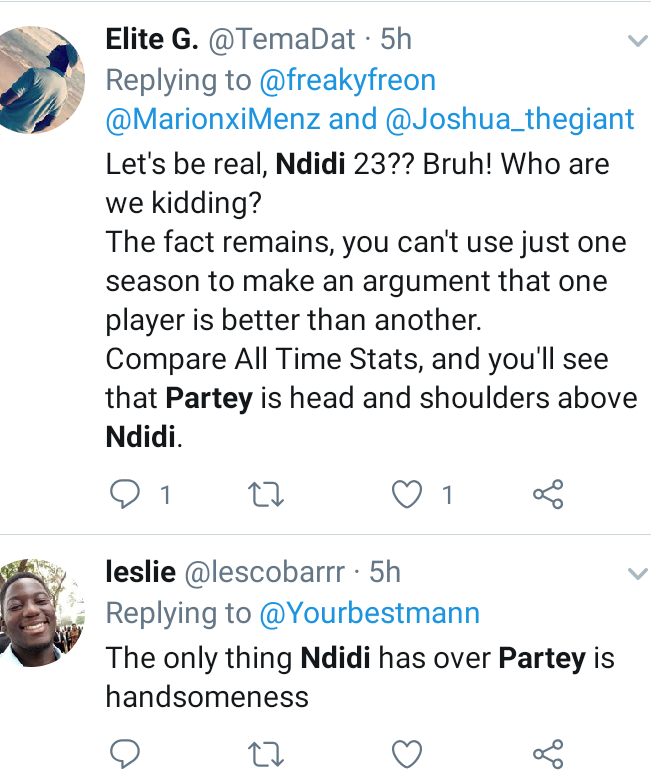This screenshot has width=651, height=779.
Task: Open @lescobarrr handle
Action: (x=264, y=572)
